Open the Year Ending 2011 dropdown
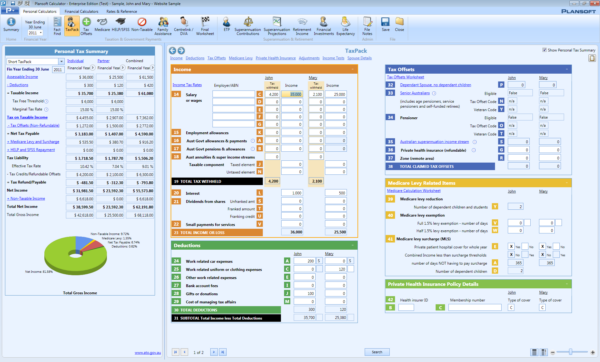 41,33
